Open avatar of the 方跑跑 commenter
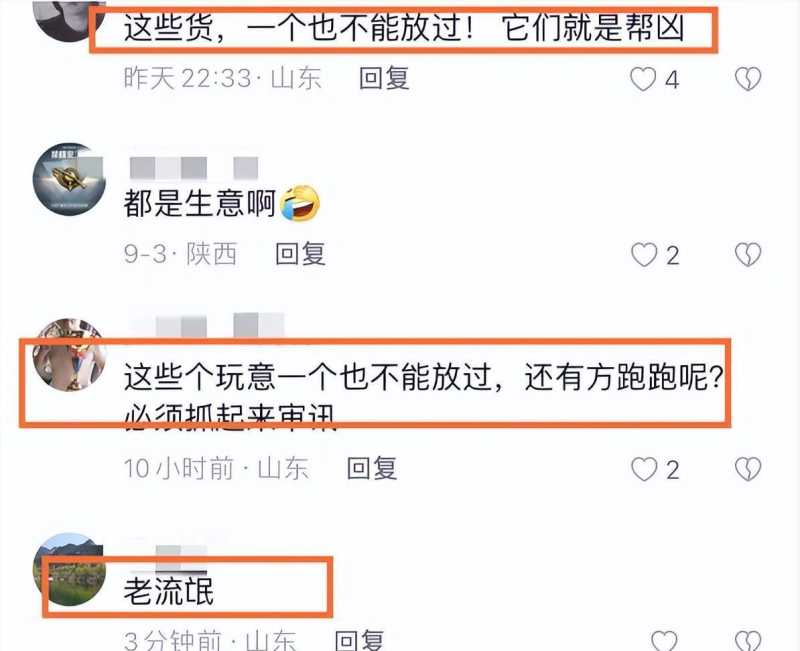Screen dimensions: 800x651 point(69,355)
